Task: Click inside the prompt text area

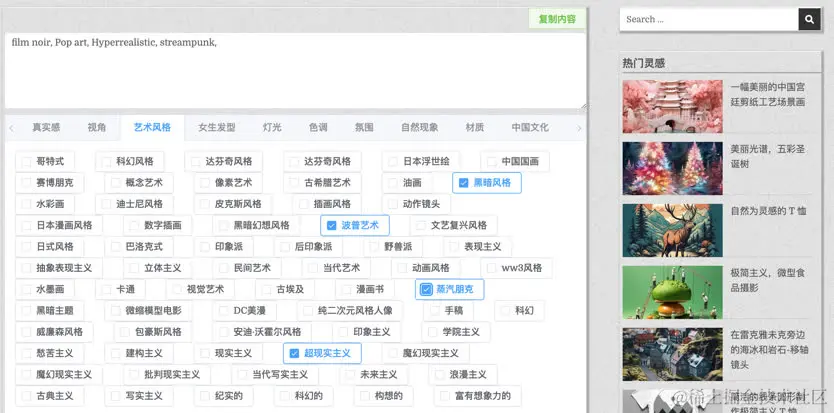Action: point(295,71)
